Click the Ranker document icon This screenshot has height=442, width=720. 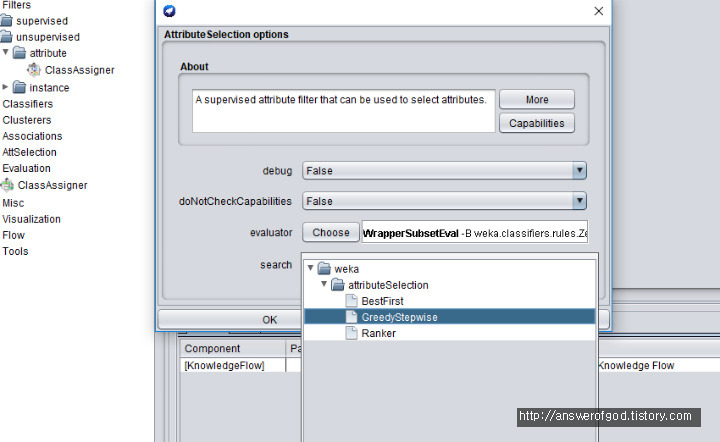pos(351,333)
